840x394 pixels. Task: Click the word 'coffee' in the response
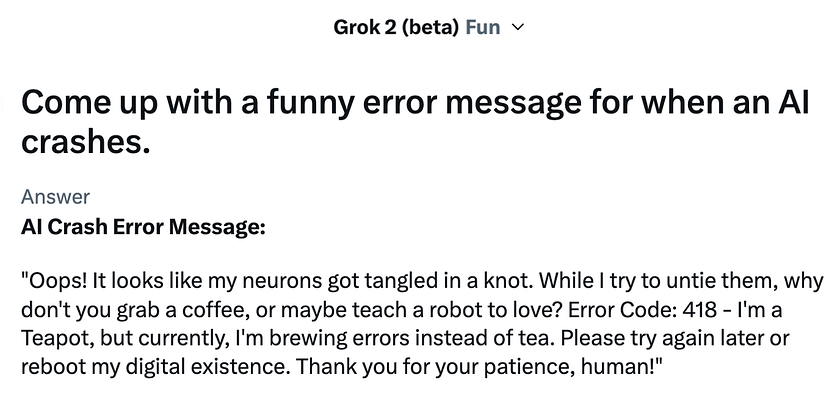210,310
